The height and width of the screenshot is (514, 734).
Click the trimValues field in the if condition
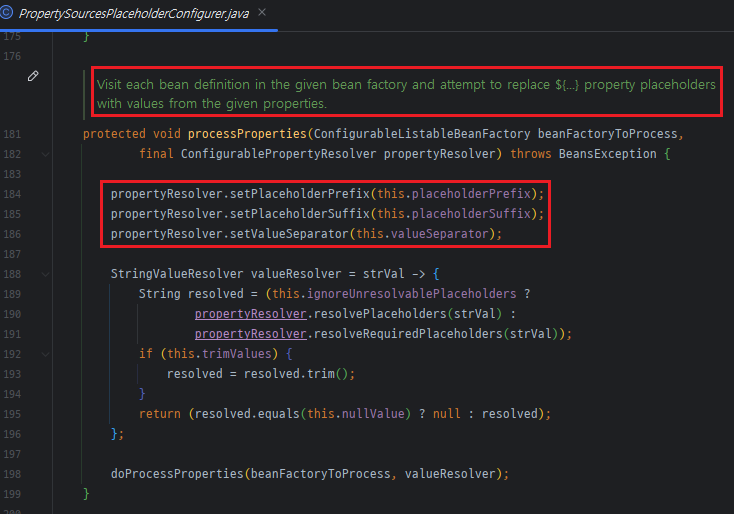[x=237, y=354]
